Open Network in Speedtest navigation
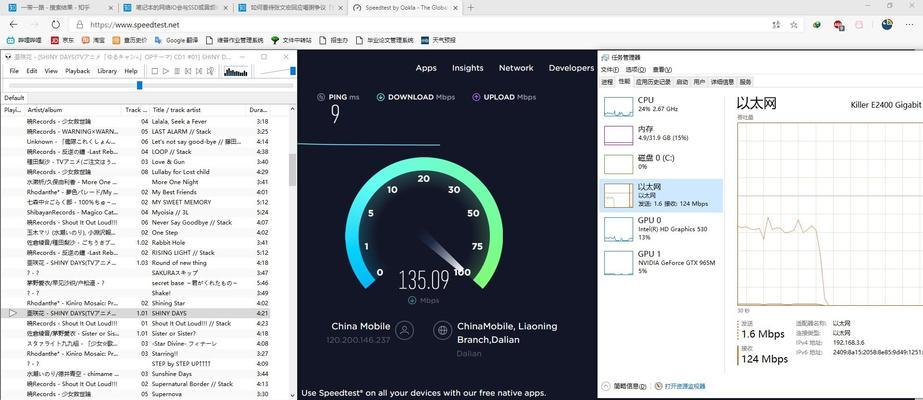The width and height of the screenshot is (923, 400). [x=516, y=68]
